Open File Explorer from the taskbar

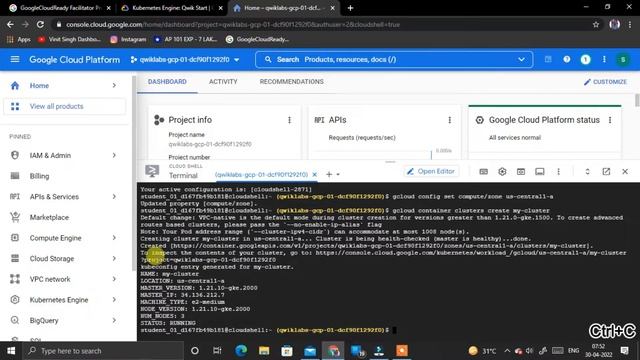[264, 351]
